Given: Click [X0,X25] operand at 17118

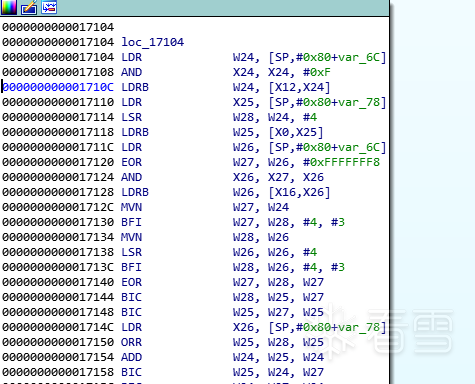Looking at the screenshot, I should click(296, 132).
